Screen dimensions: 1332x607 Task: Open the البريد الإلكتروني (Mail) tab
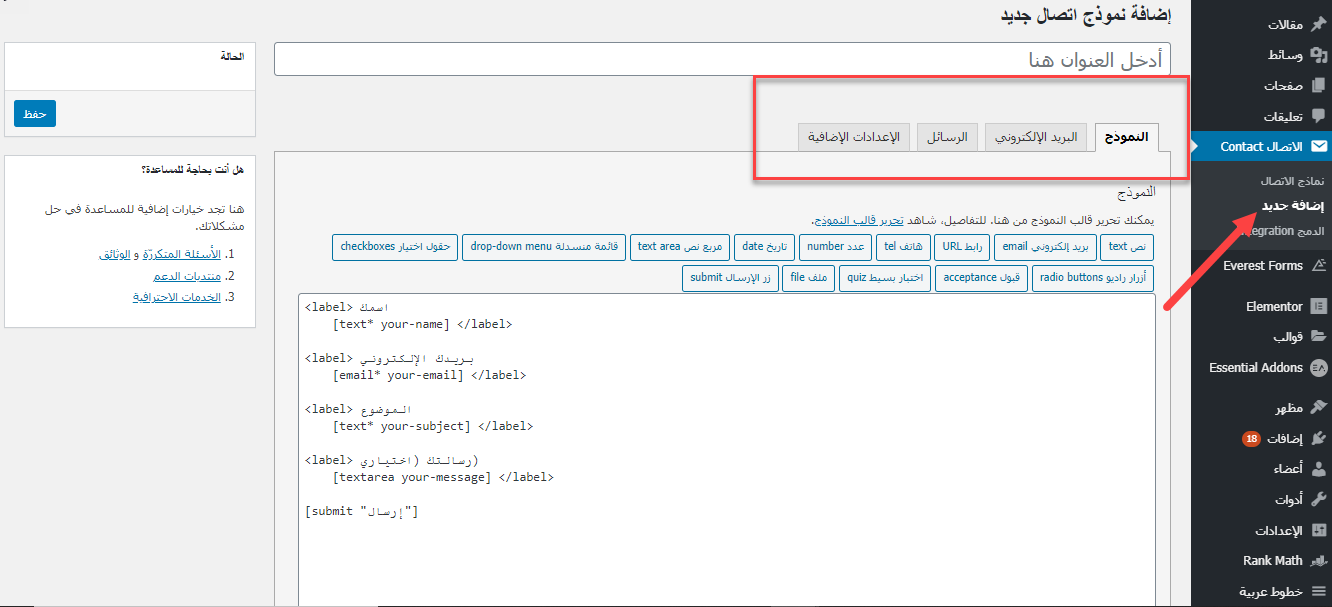1037,137
